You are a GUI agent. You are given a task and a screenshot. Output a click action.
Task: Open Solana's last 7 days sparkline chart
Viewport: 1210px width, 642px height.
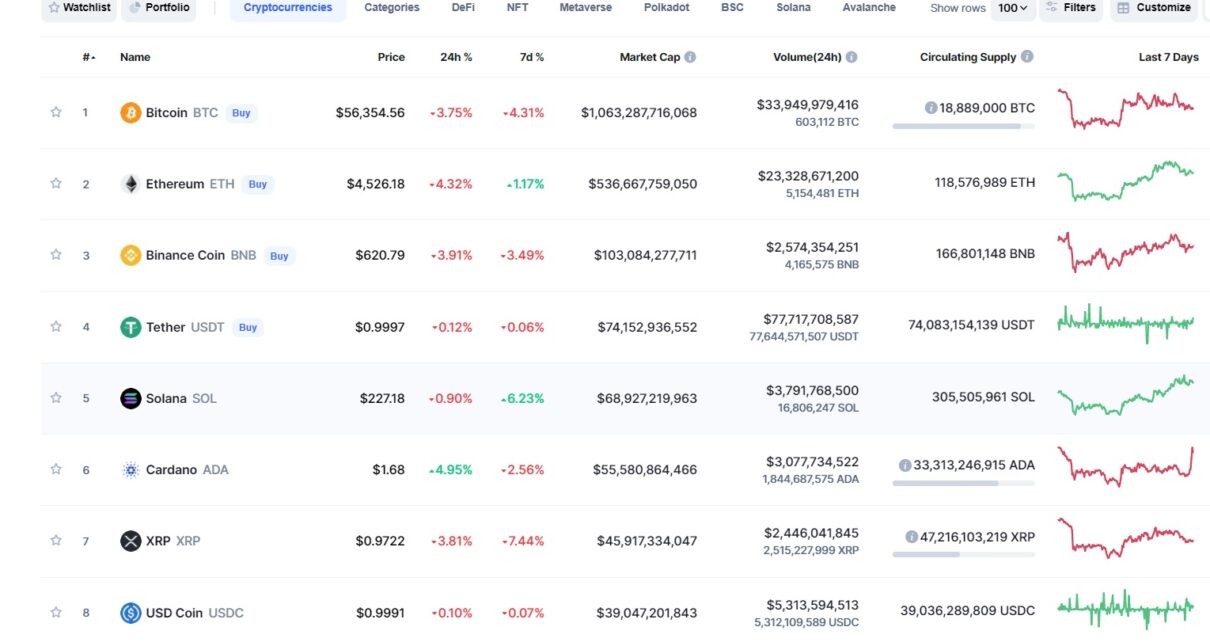(x=1126, y=396)
